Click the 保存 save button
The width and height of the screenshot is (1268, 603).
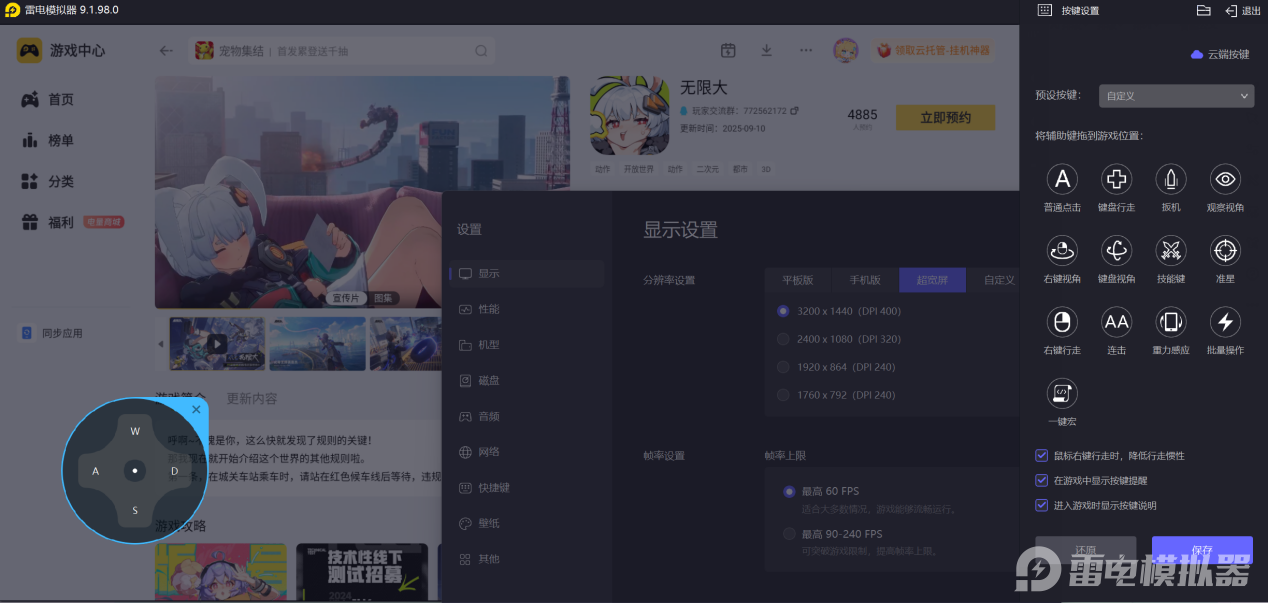pos(1202,551)
